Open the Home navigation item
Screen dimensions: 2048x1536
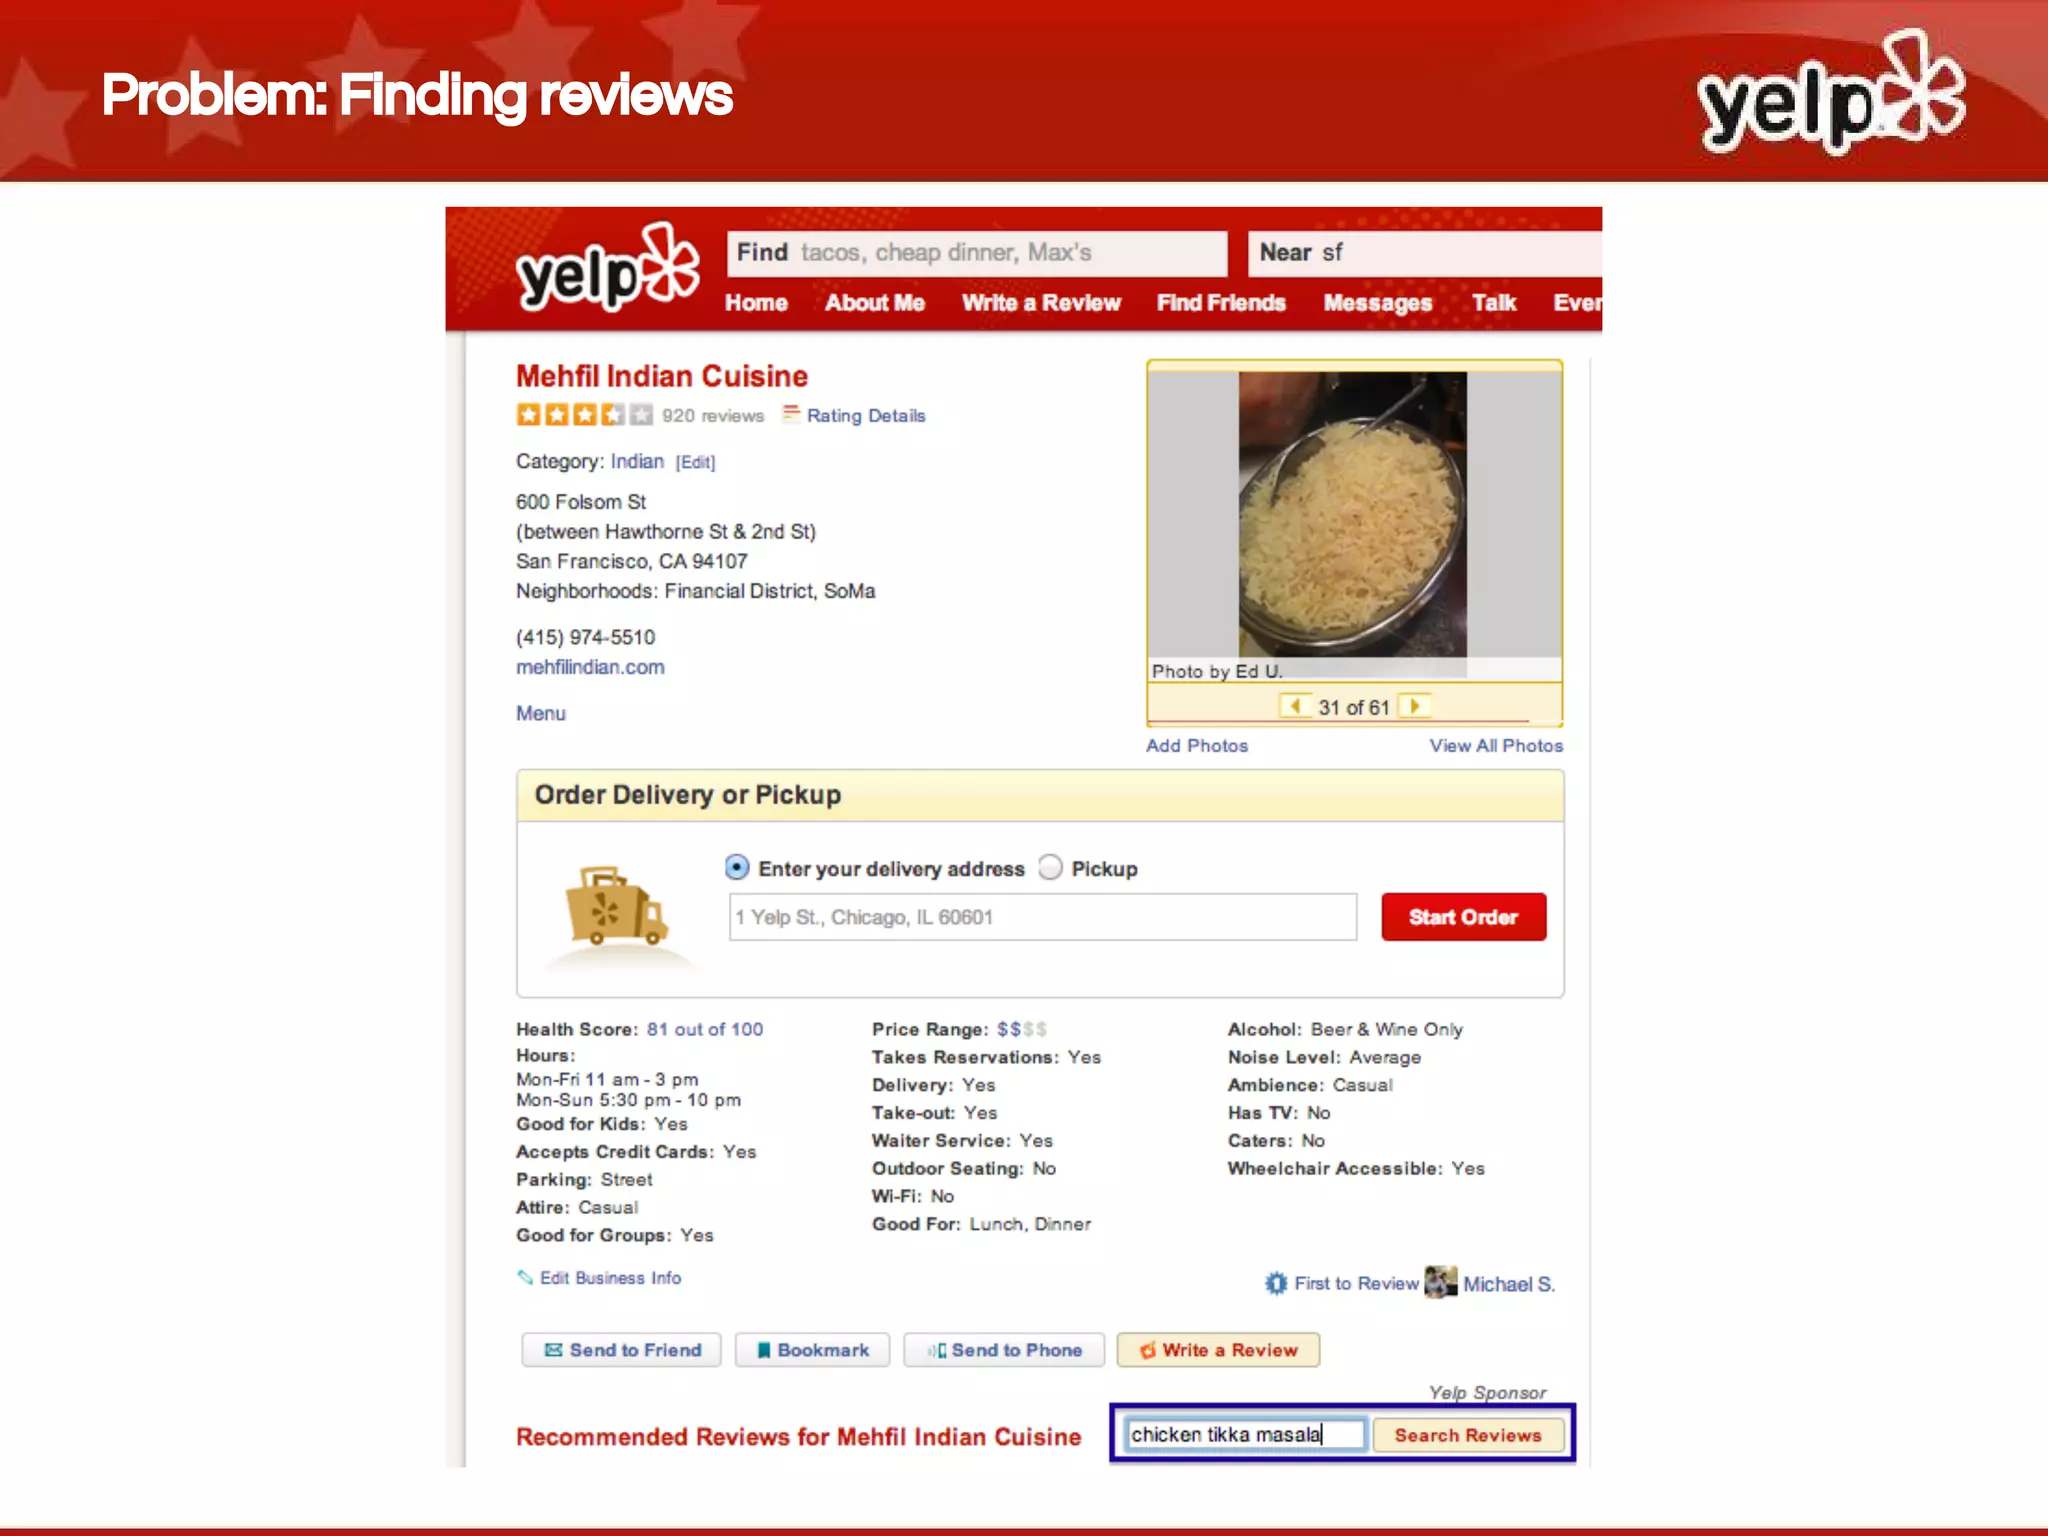point(756,303)
